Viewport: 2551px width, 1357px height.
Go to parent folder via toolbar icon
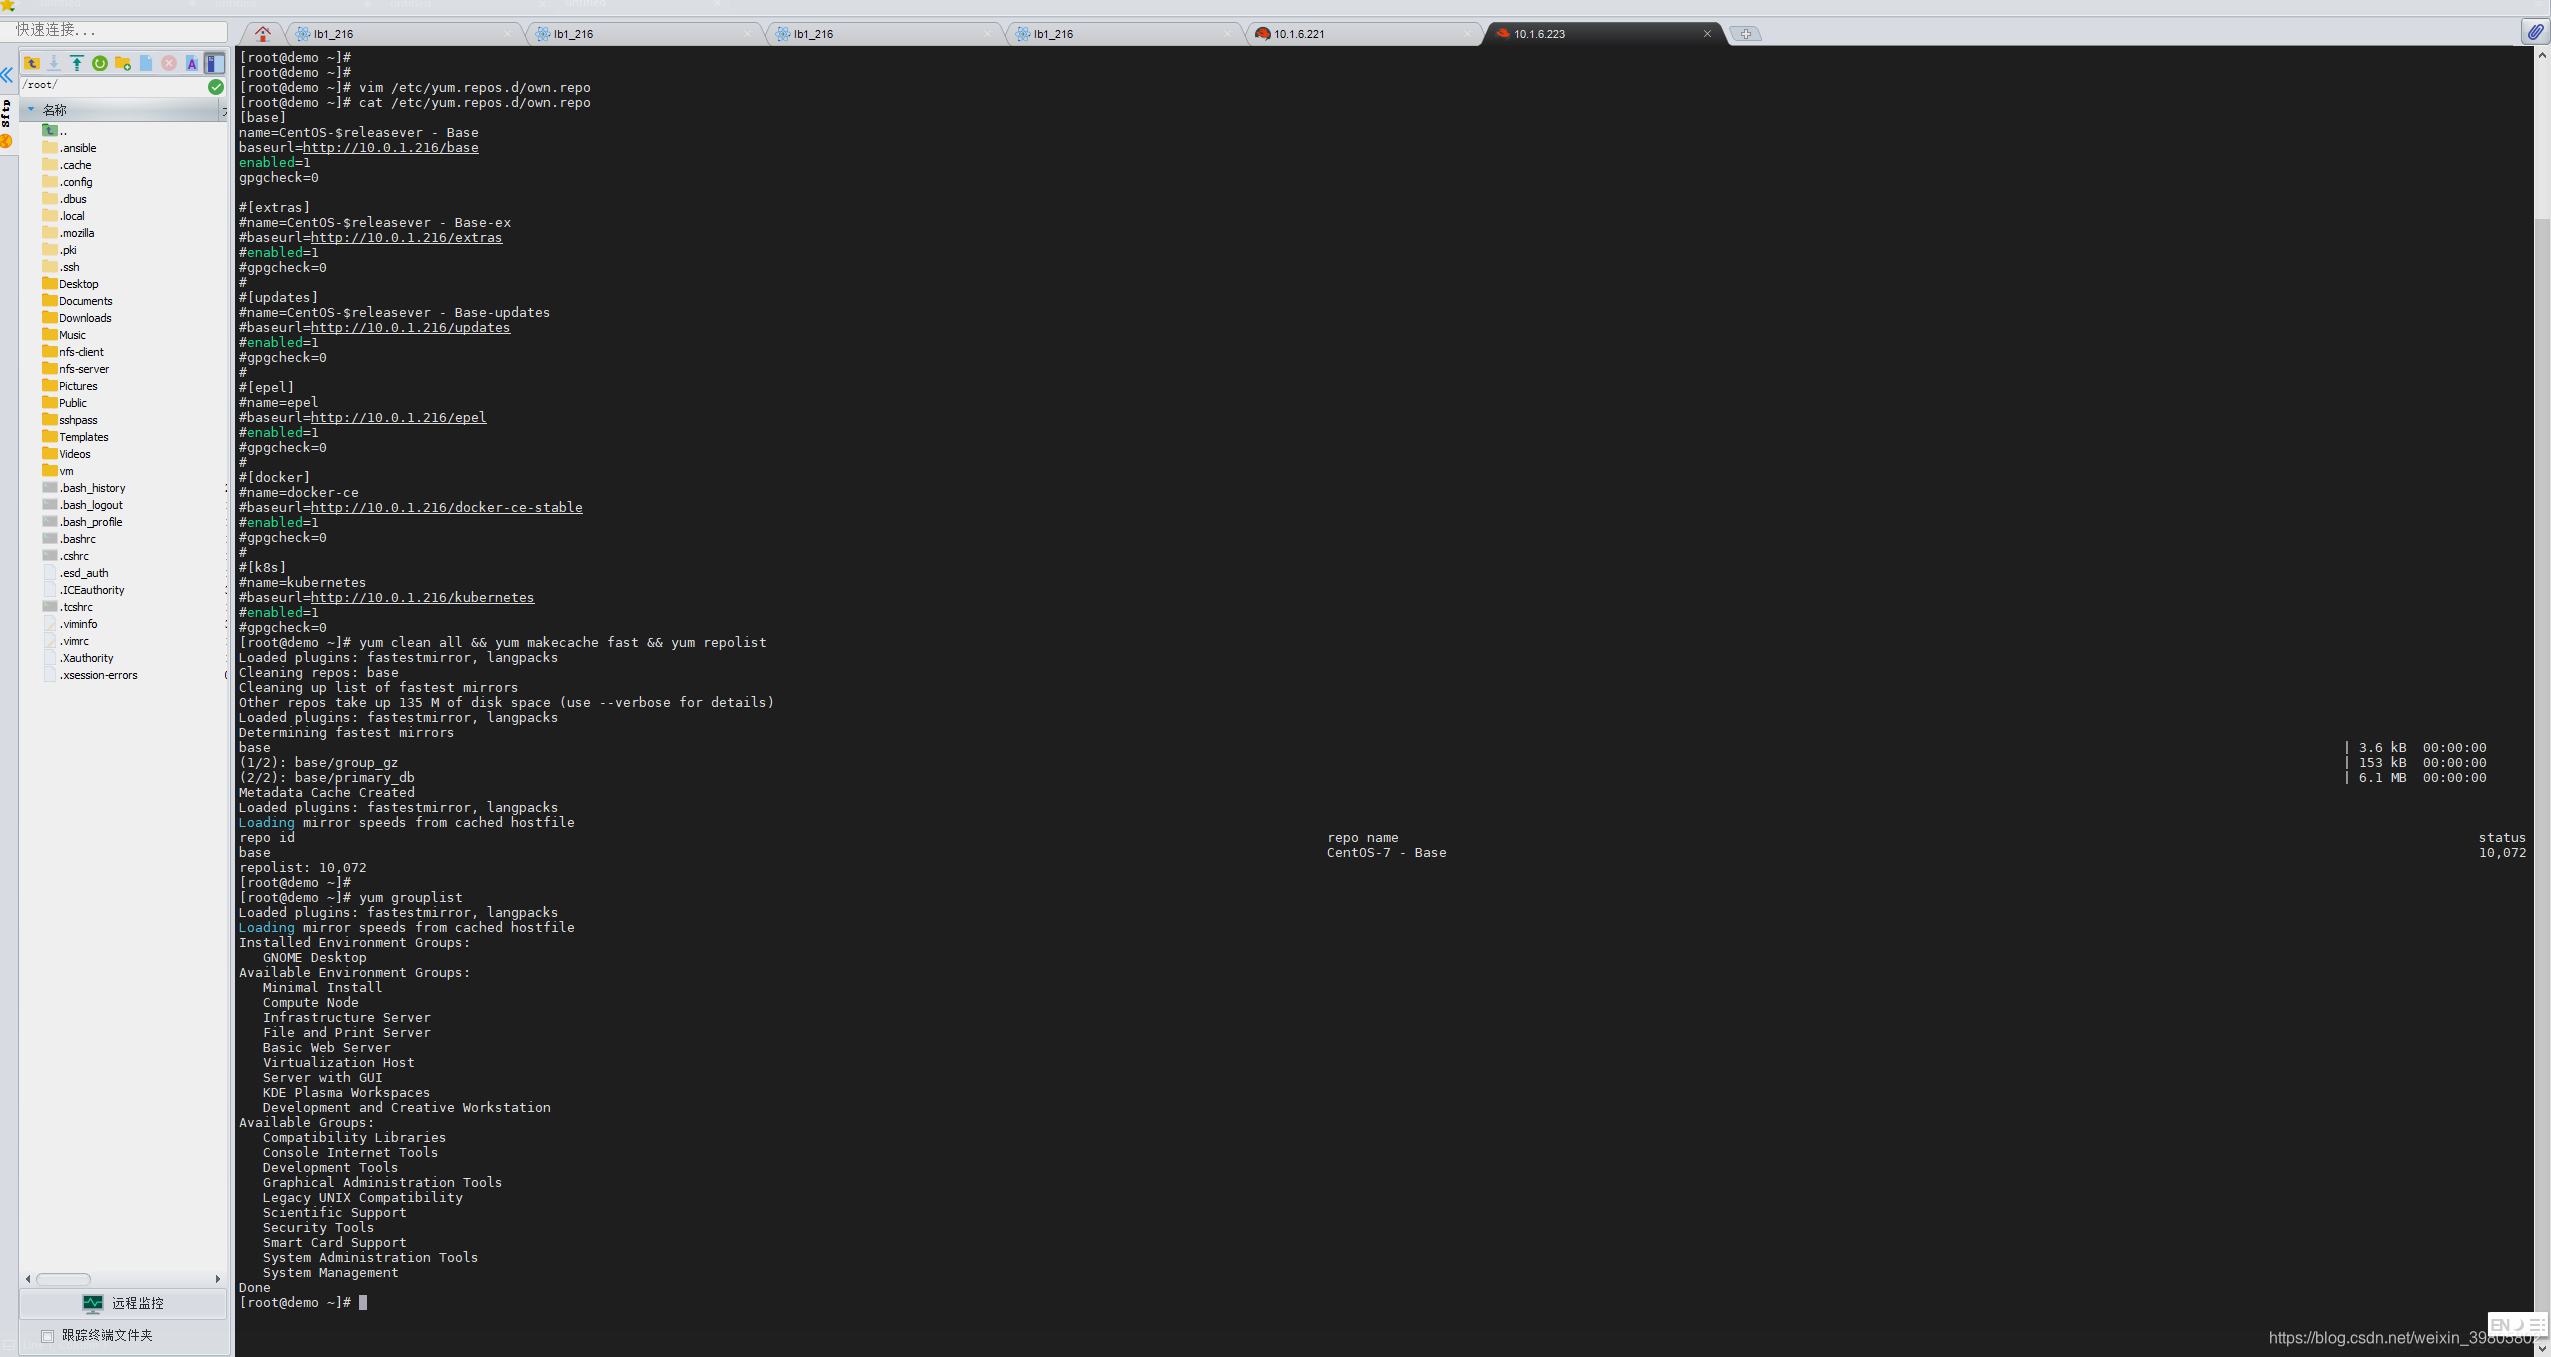[31, 63]
